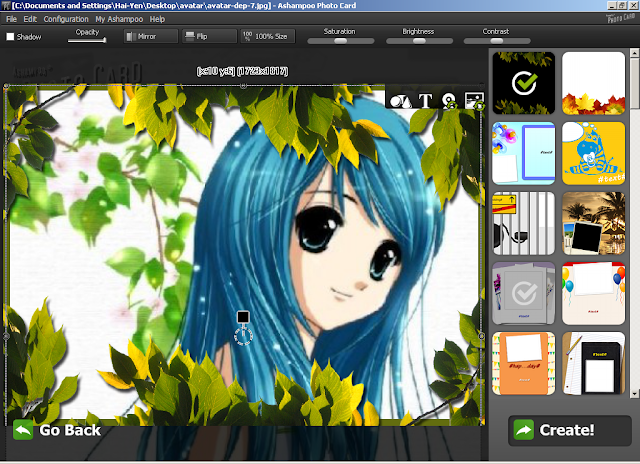Open the File menu
This screenshot has width=640, height=464.
[x=11, y=19]
